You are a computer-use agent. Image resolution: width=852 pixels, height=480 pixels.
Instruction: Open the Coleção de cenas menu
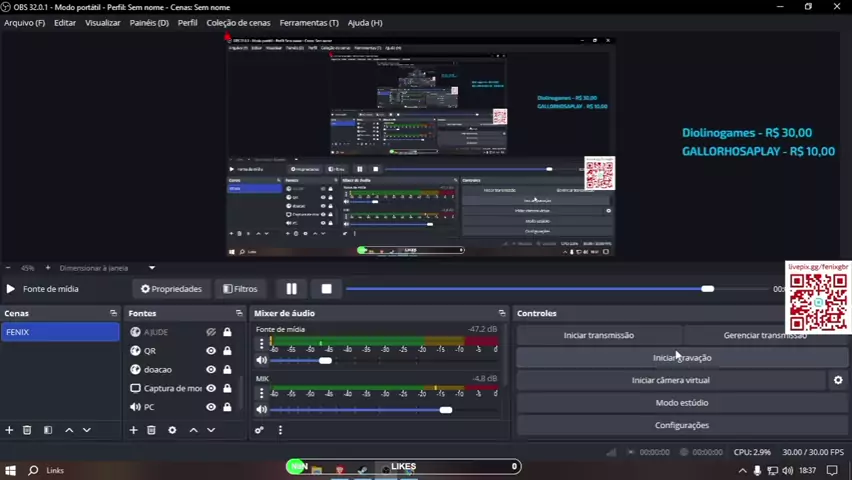(238, 22)
